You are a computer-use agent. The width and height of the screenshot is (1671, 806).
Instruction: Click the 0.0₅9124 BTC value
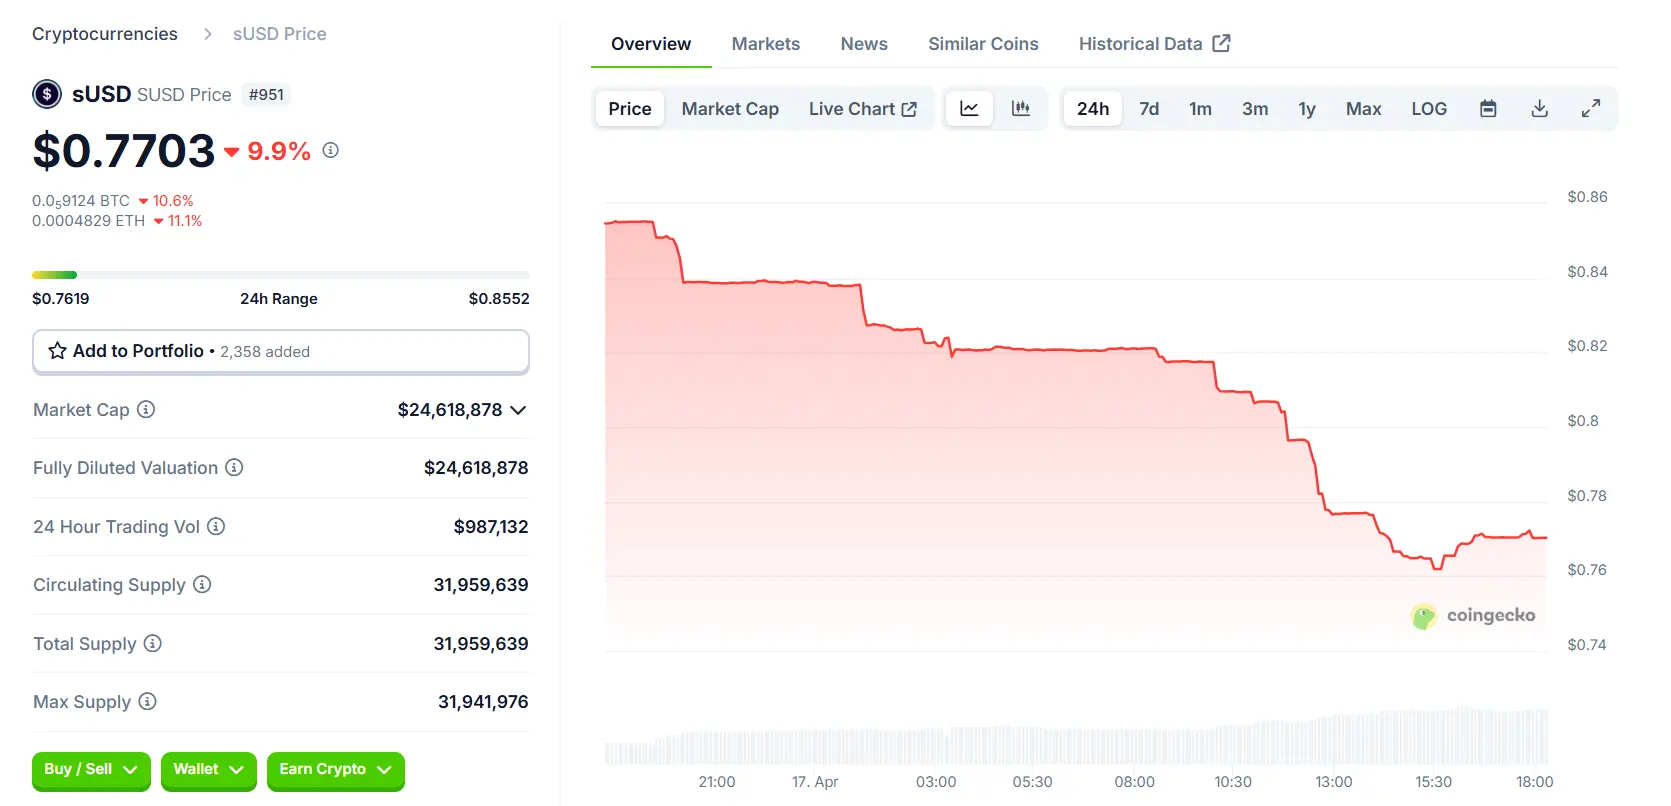tap(81, 201)
